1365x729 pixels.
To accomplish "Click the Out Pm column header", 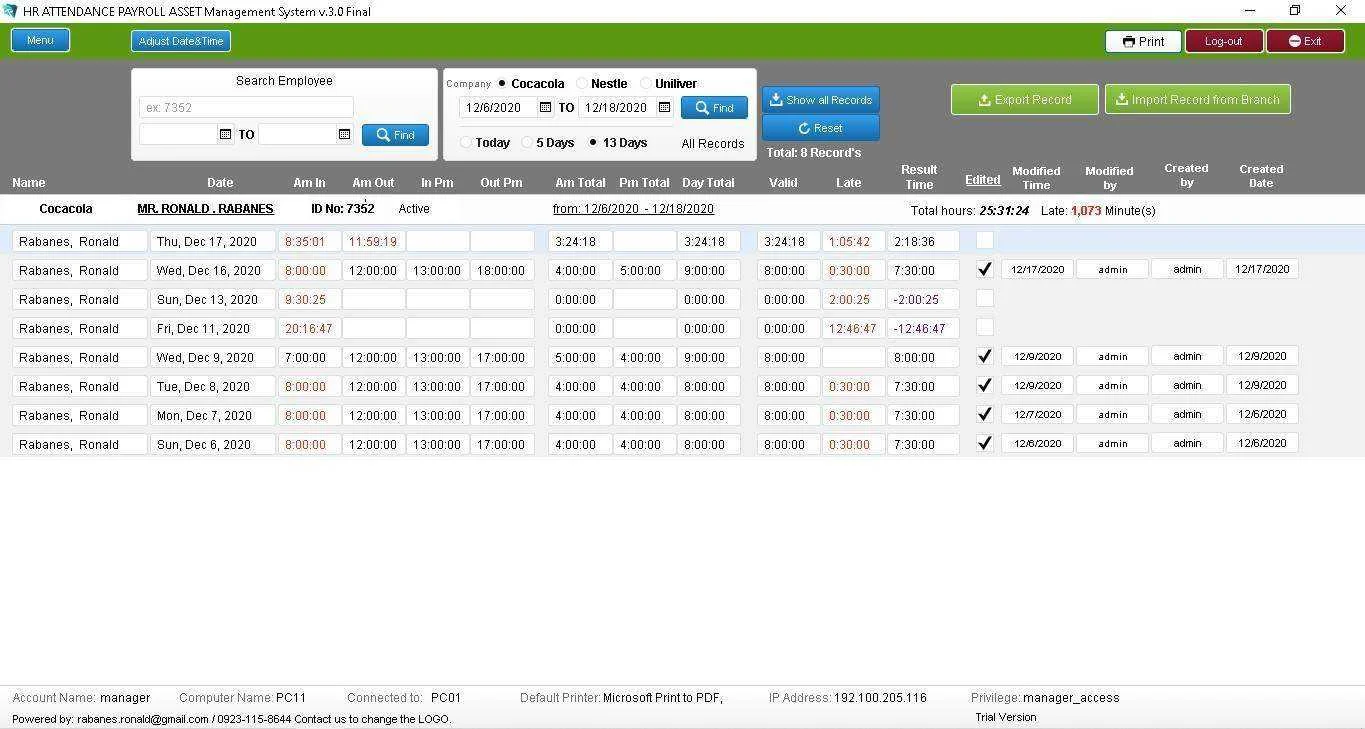I will pos(501,183).
